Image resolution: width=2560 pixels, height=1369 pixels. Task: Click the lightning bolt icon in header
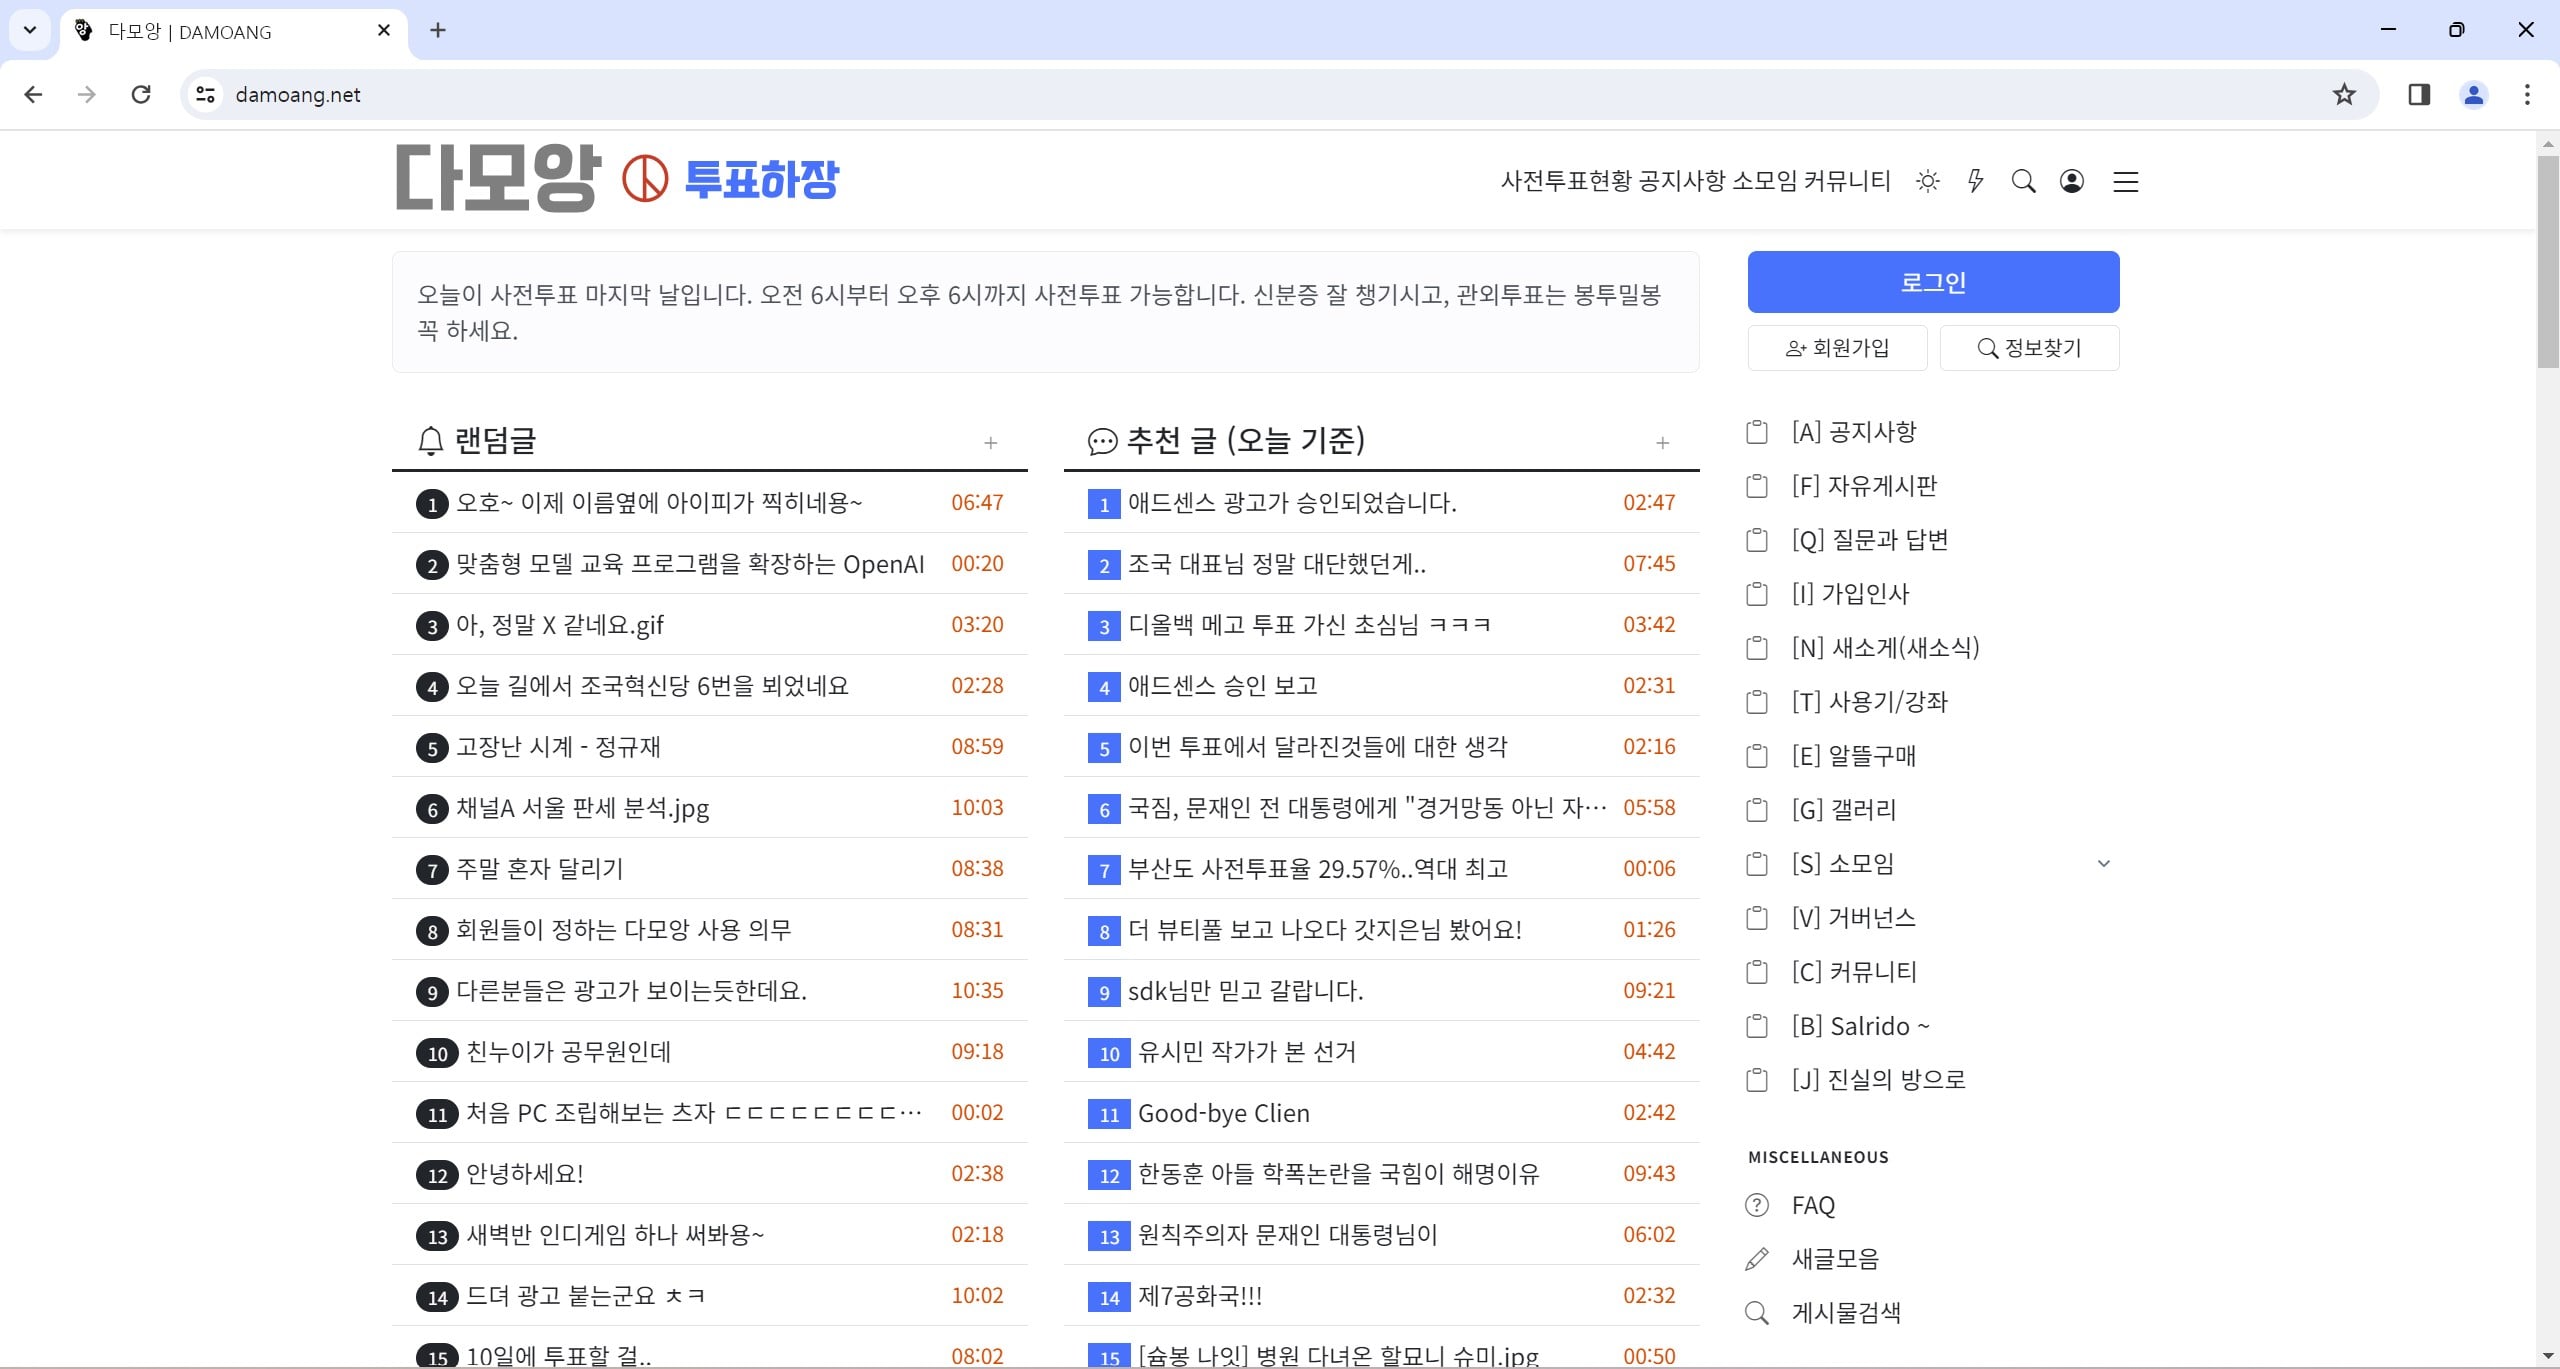(x=1975, y=181)
